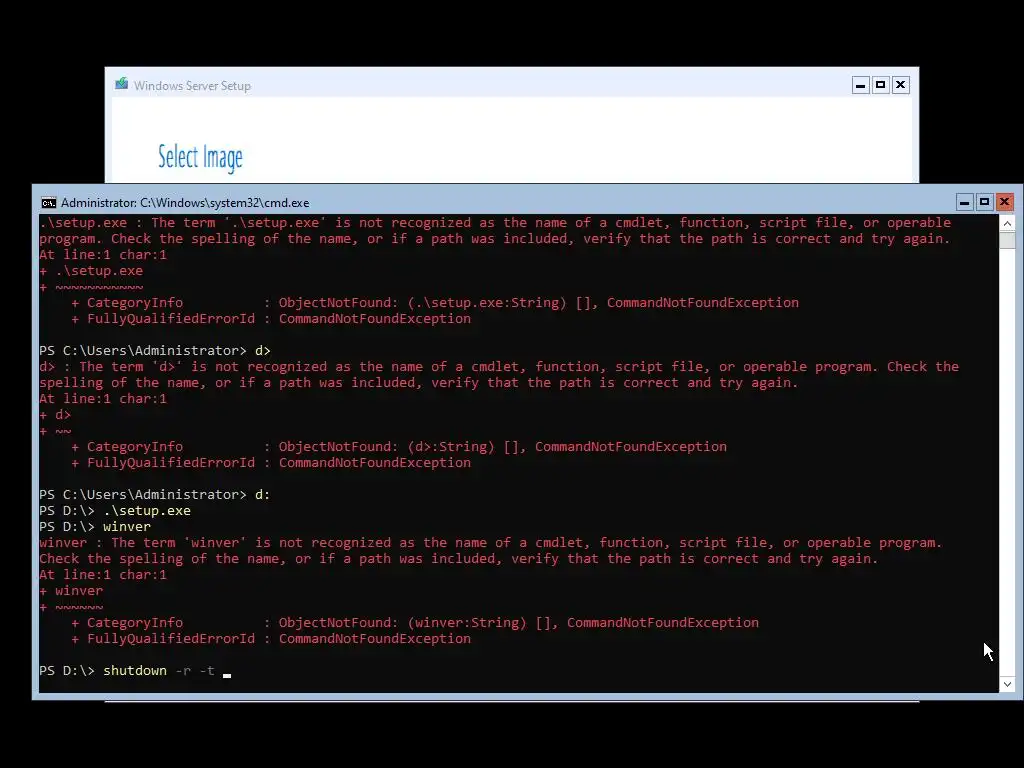Minimize the Windows Server Setup window

(x=861, y=85)
